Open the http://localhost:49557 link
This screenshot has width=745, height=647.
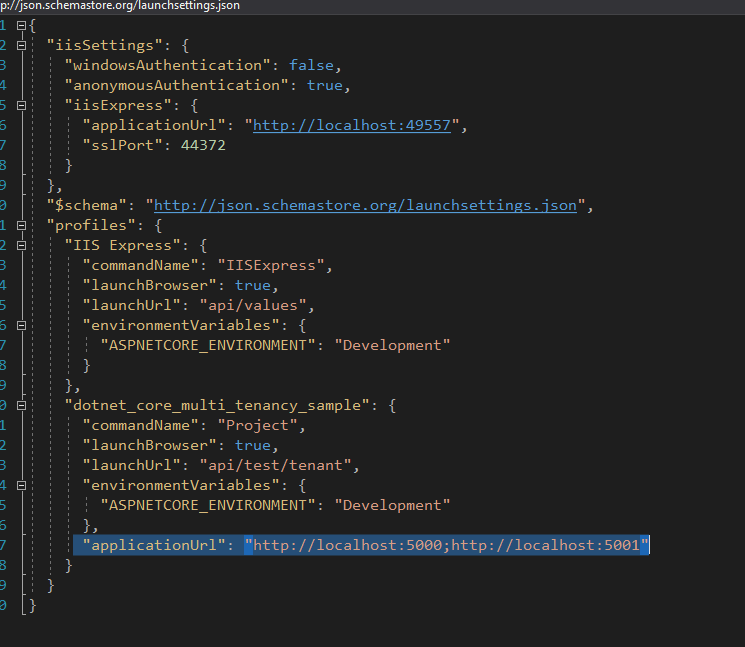(x=352, y=125)
